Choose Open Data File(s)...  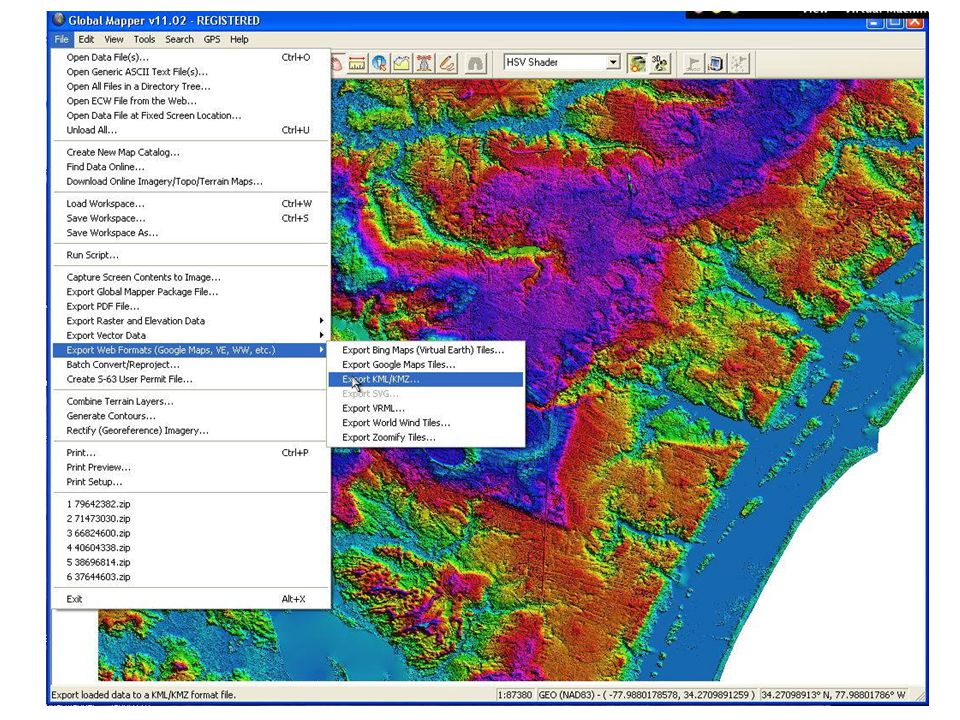[x=190, y=57]
